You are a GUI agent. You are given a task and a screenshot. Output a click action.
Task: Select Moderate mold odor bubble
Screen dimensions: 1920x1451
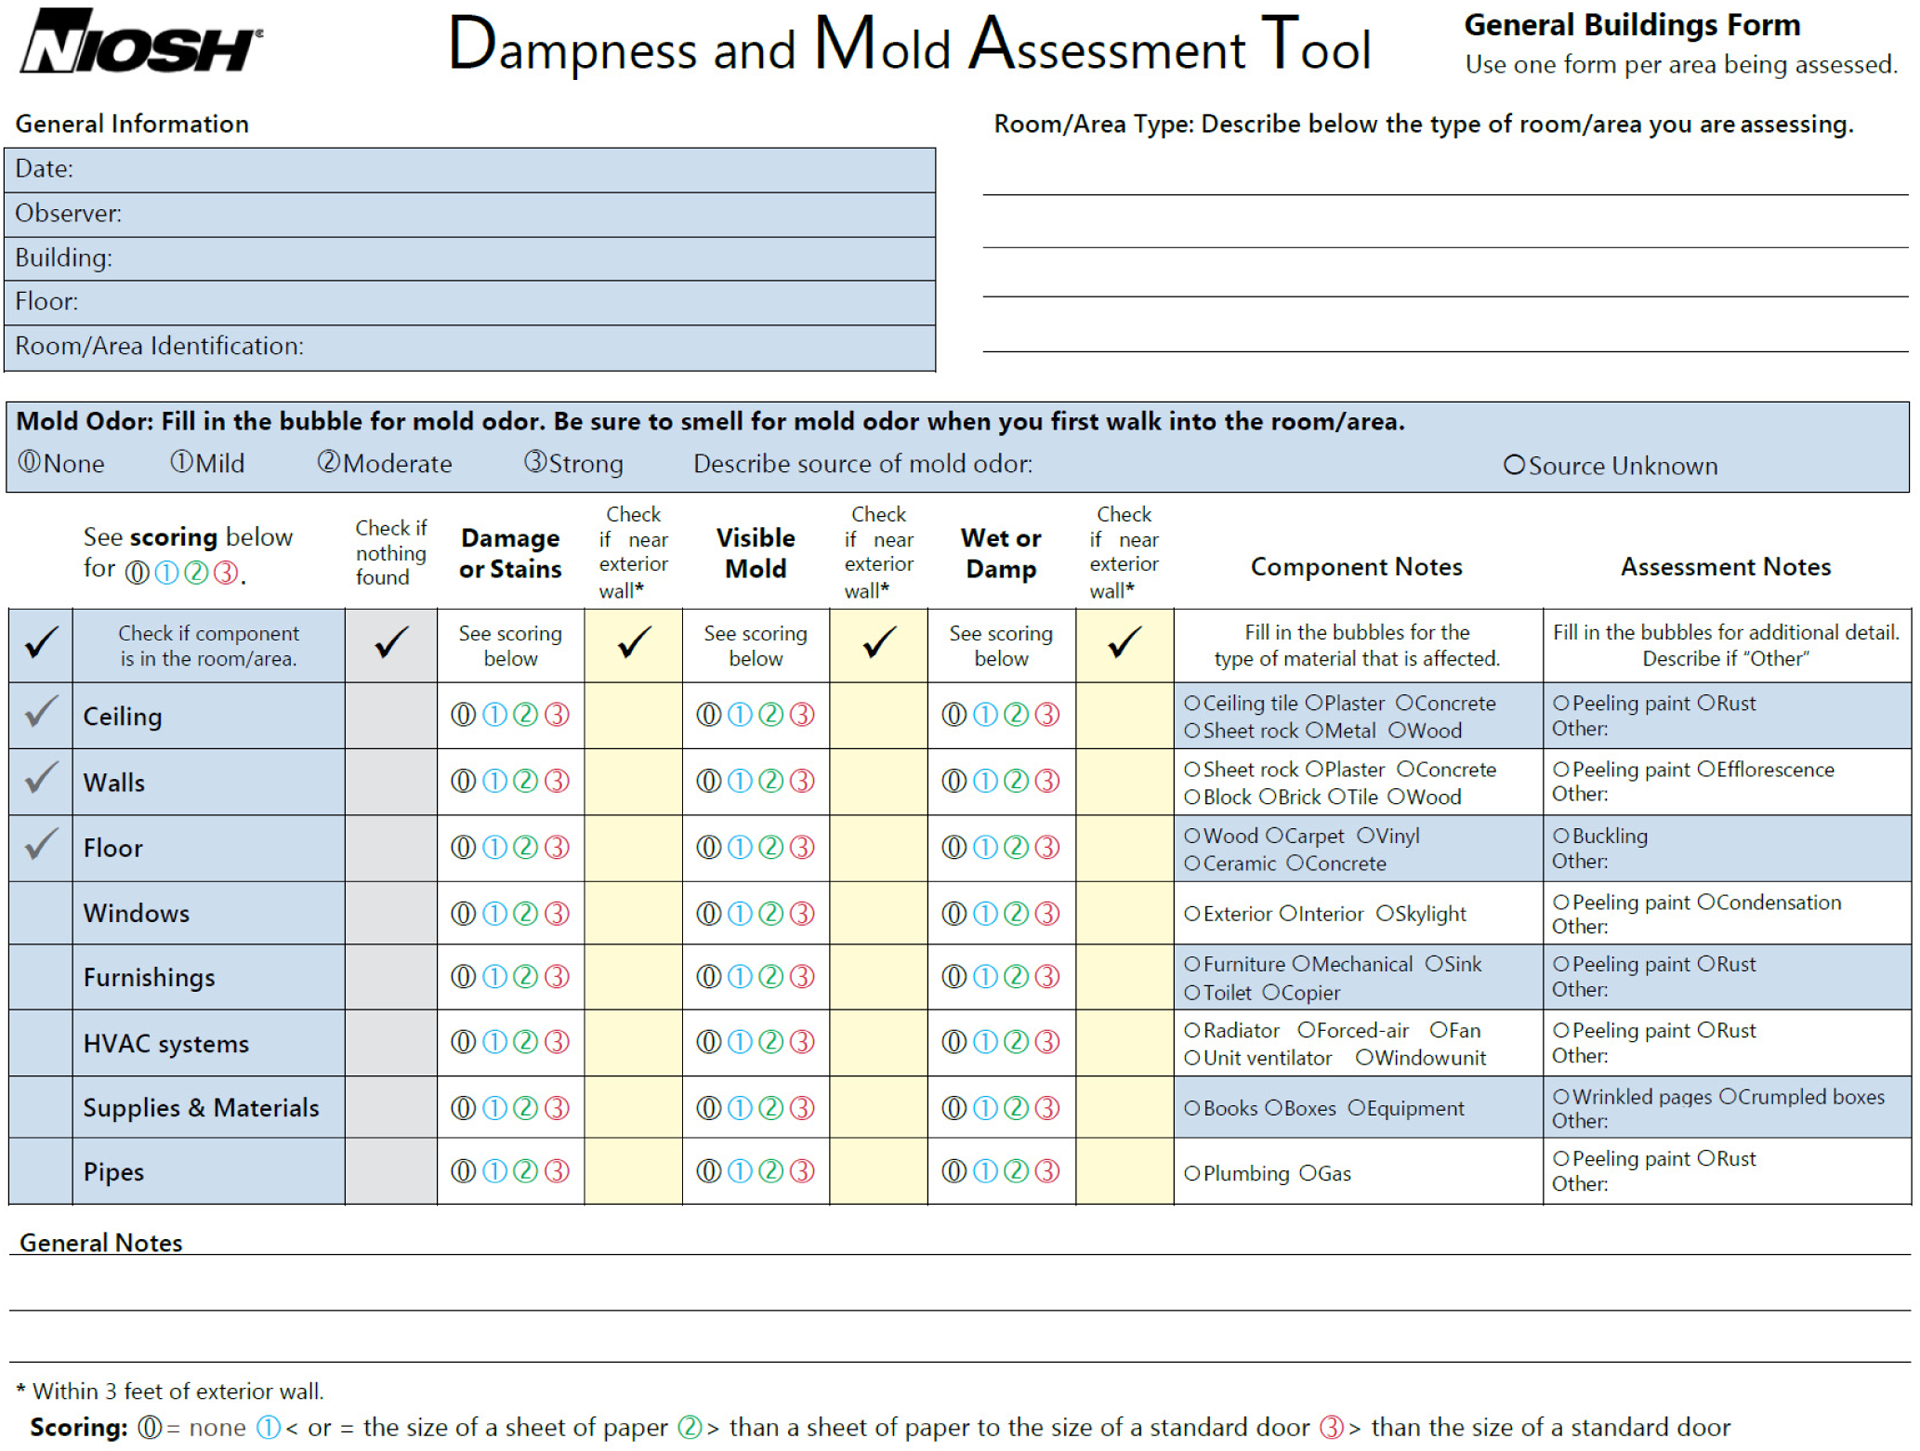[x=328, y=462]
